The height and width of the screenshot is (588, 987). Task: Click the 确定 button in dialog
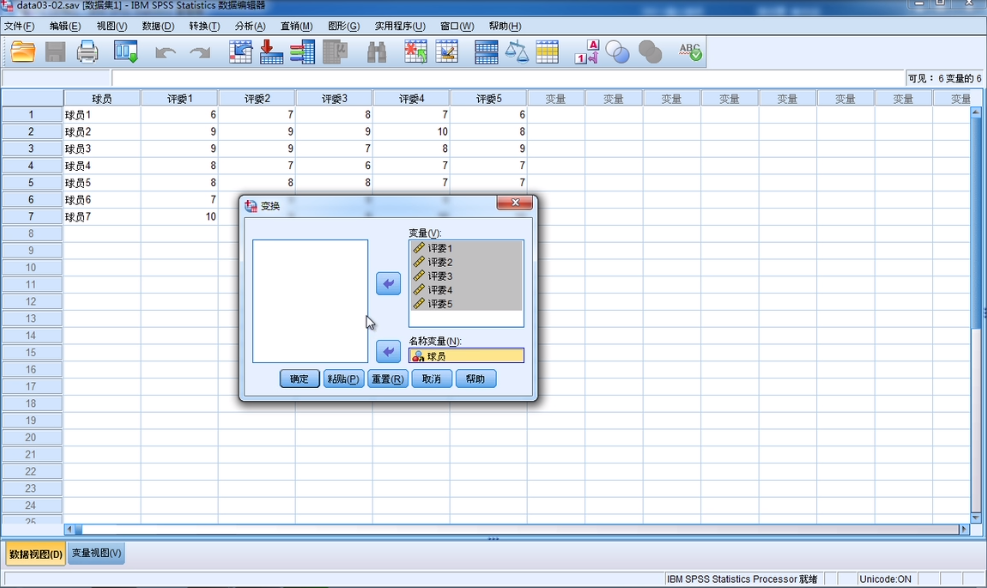300,378
